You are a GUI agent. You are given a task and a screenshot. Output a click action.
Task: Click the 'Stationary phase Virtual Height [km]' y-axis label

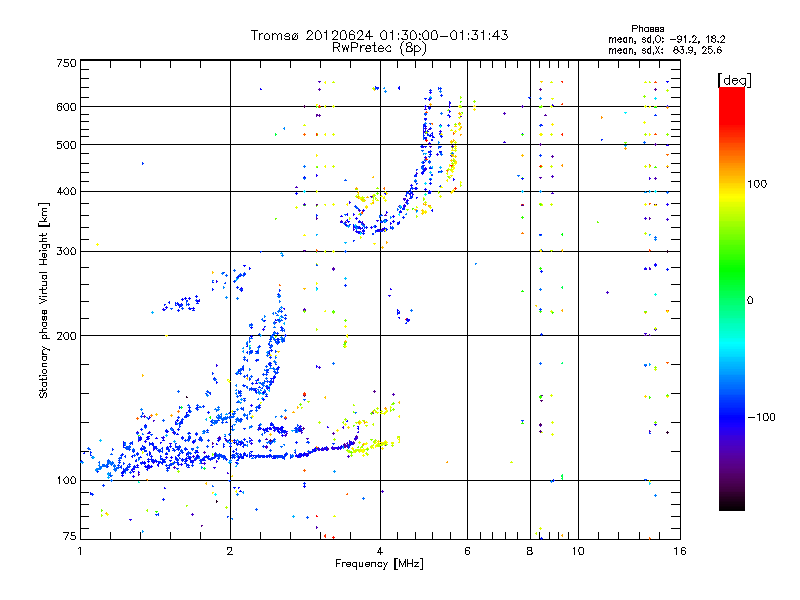point(44,301)
